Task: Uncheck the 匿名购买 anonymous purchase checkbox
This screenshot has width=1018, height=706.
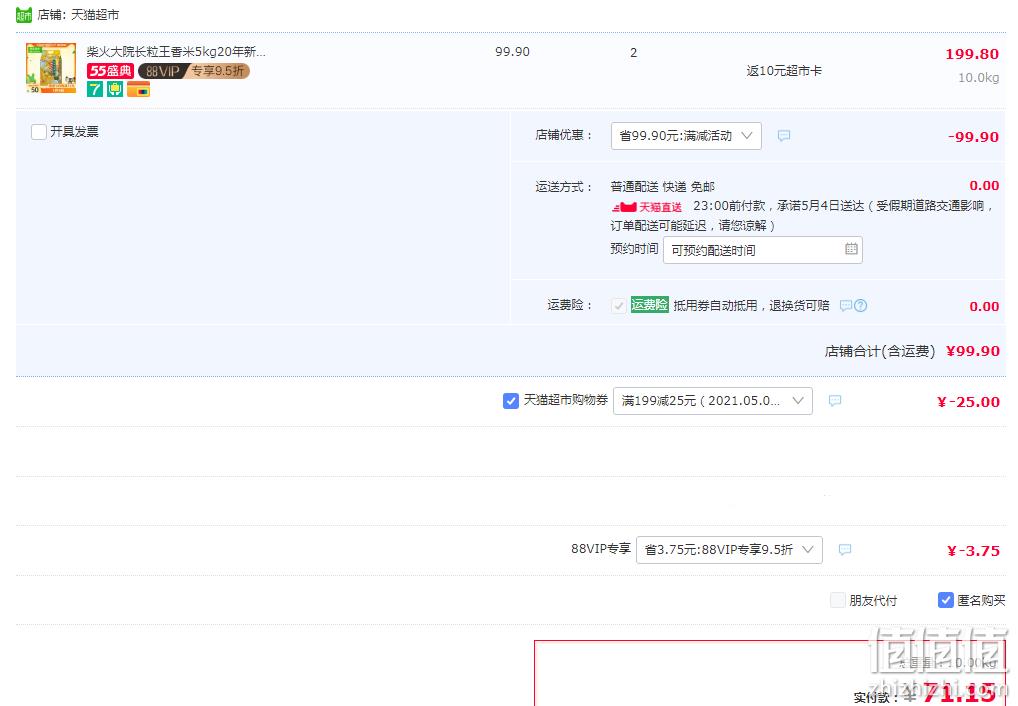Action: pos(945,600)
